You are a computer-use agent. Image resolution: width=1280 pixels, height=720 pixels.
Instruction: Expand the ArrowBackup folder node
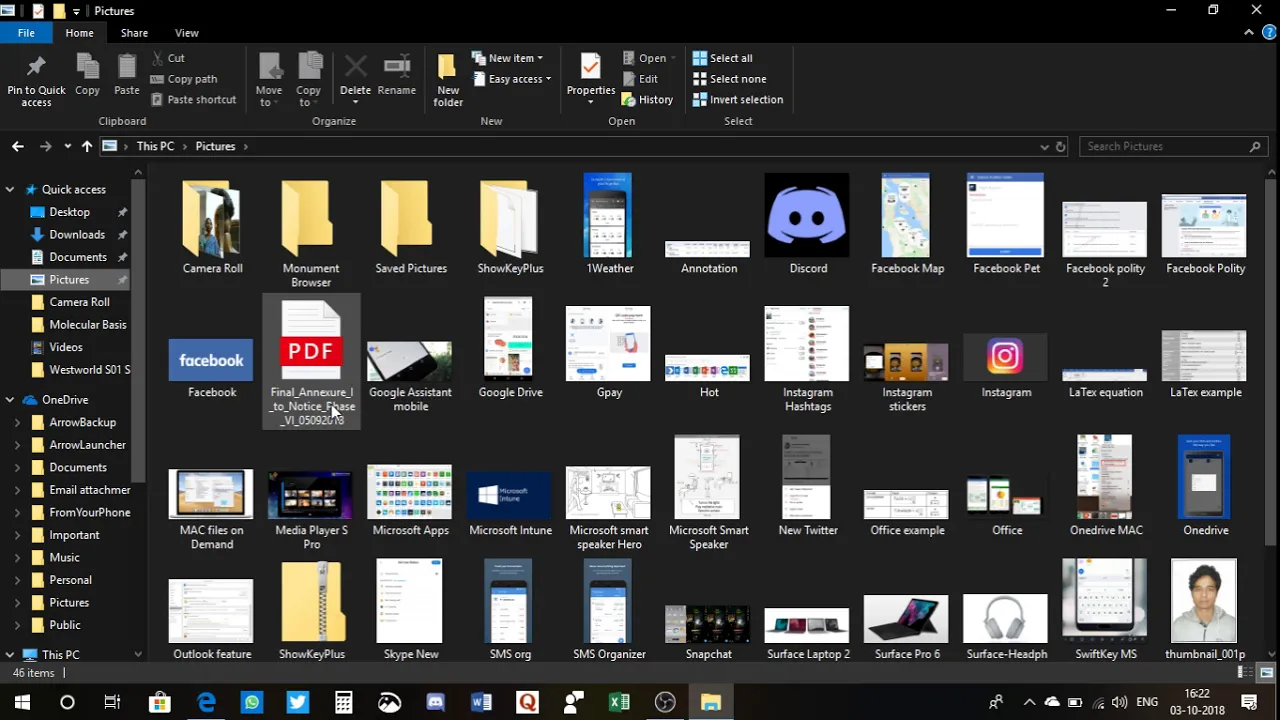pyautogui.click(x=17, y=422)
